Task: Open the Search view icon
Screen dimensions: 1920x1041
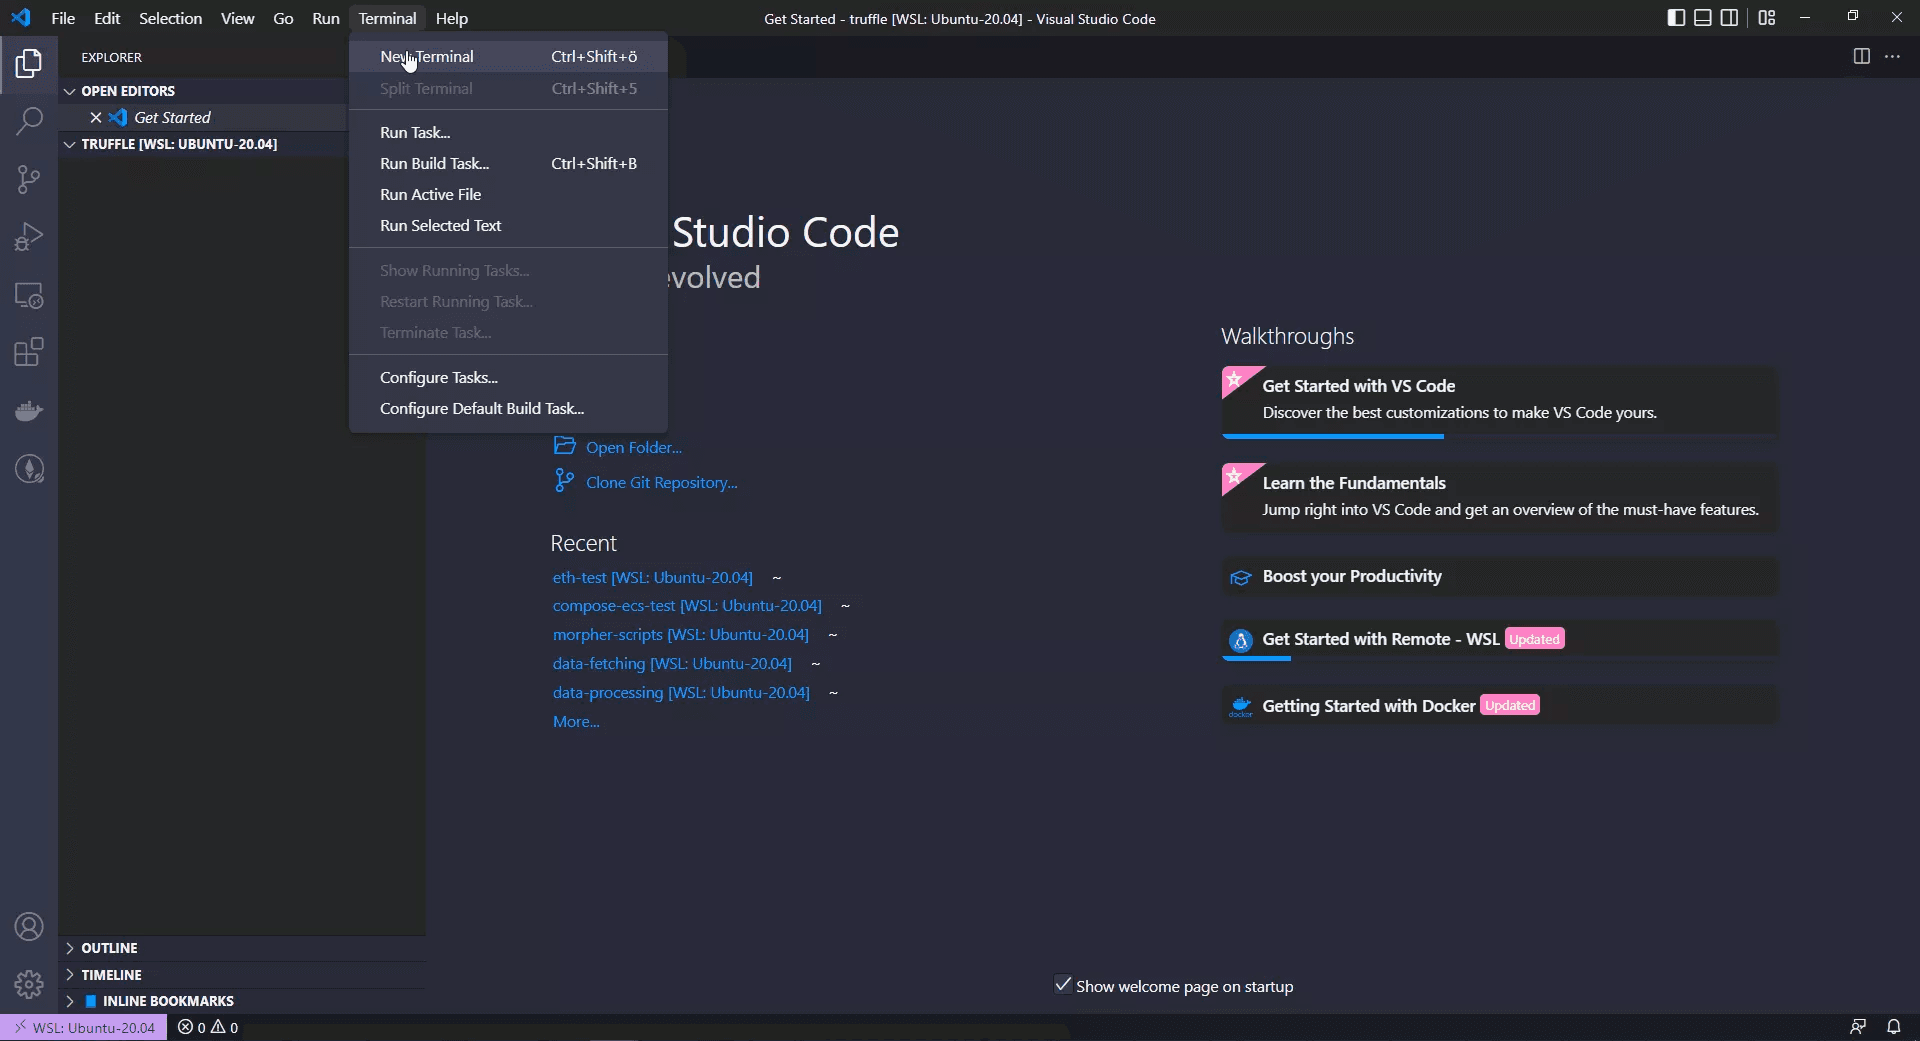Action: tap(29, 122)
